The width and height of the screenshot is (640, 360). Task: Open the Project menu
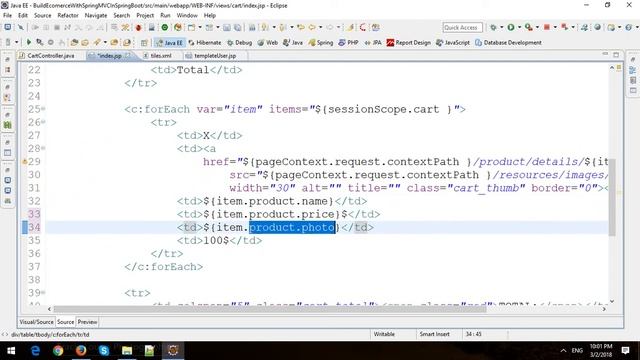pyautogui.click(x=145, y=15)
